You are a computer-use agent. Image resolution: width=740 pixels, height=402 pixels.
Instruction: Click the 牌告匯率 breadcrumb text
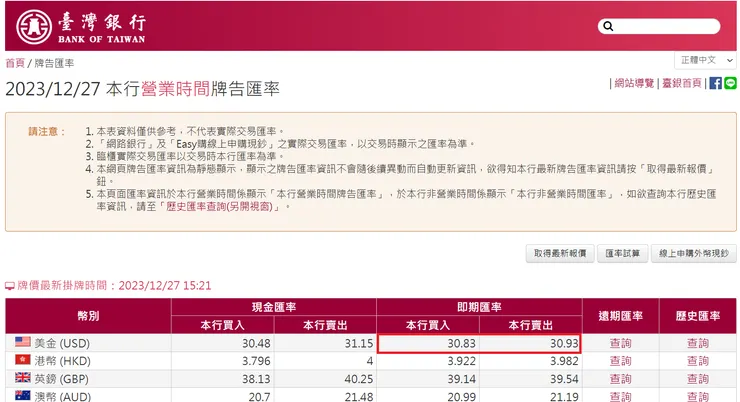click(x=54, y=63)
